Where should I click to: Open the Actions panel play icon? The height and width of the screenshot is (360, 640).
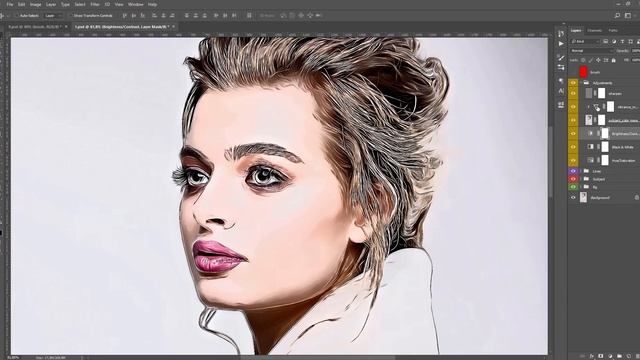tap(561, 44)
